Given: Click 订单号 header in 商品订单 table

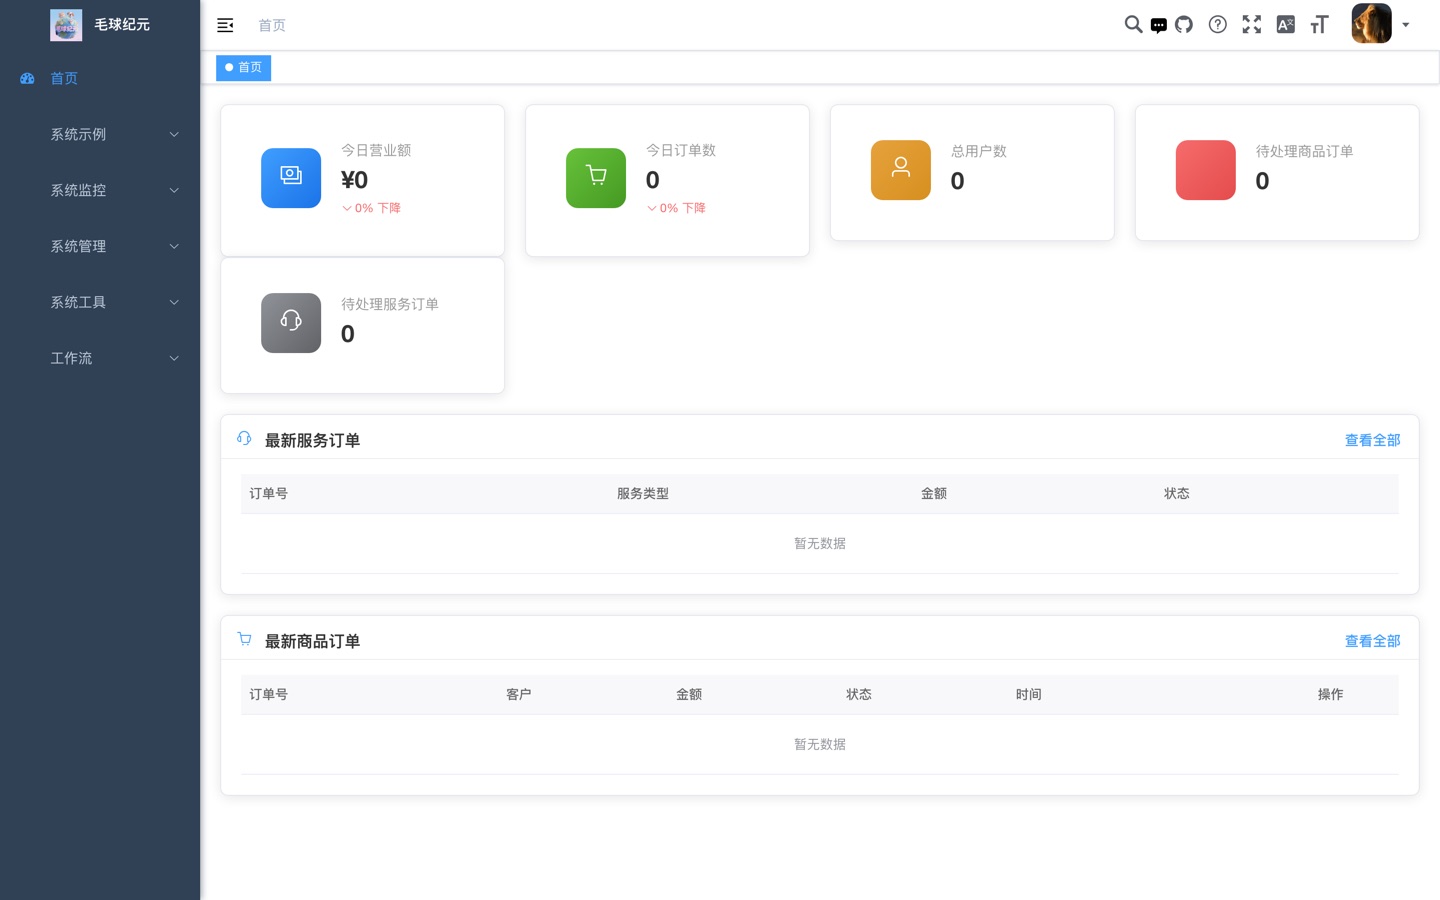Looking at the screenshot, I should 268,694.
